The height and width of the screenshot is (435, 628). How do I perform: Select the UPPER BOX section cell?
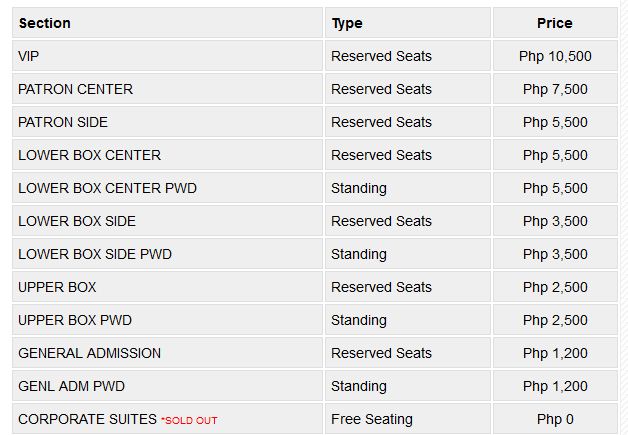(x=167, y=287)
